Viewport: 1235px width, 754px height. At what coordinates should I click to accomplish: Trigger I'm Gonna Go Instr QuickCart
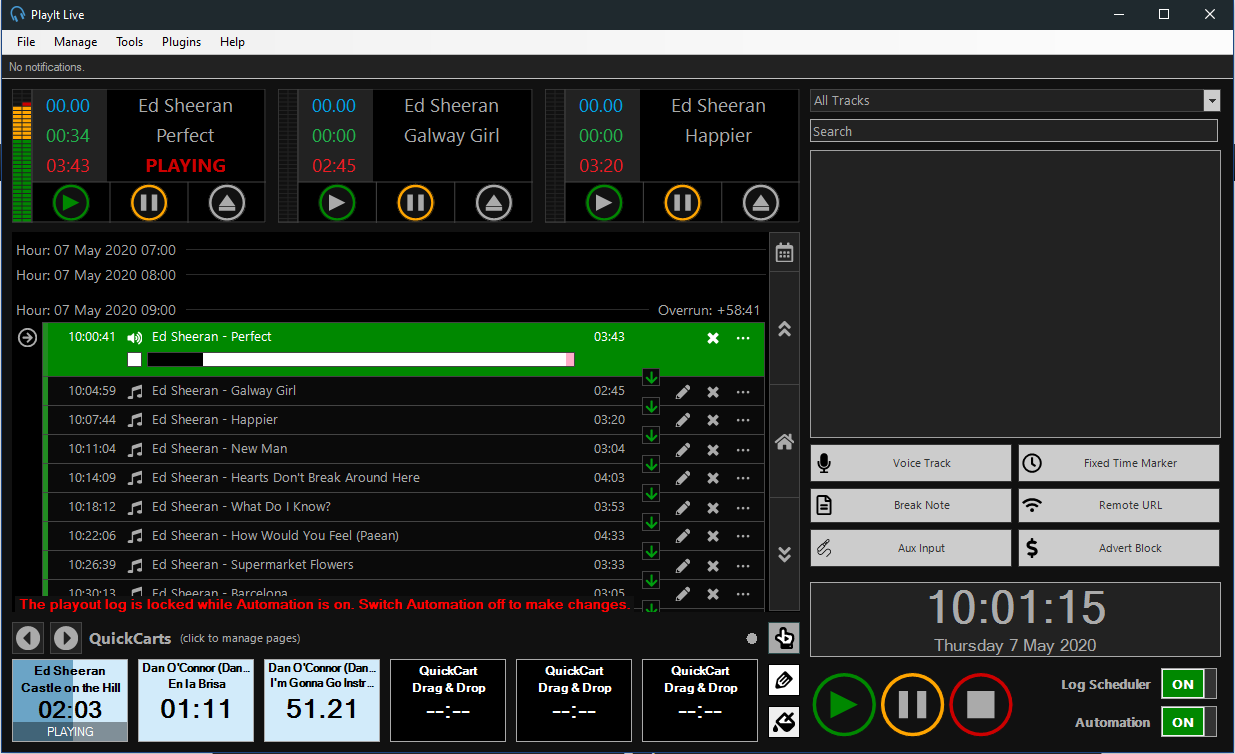[322, 700]
